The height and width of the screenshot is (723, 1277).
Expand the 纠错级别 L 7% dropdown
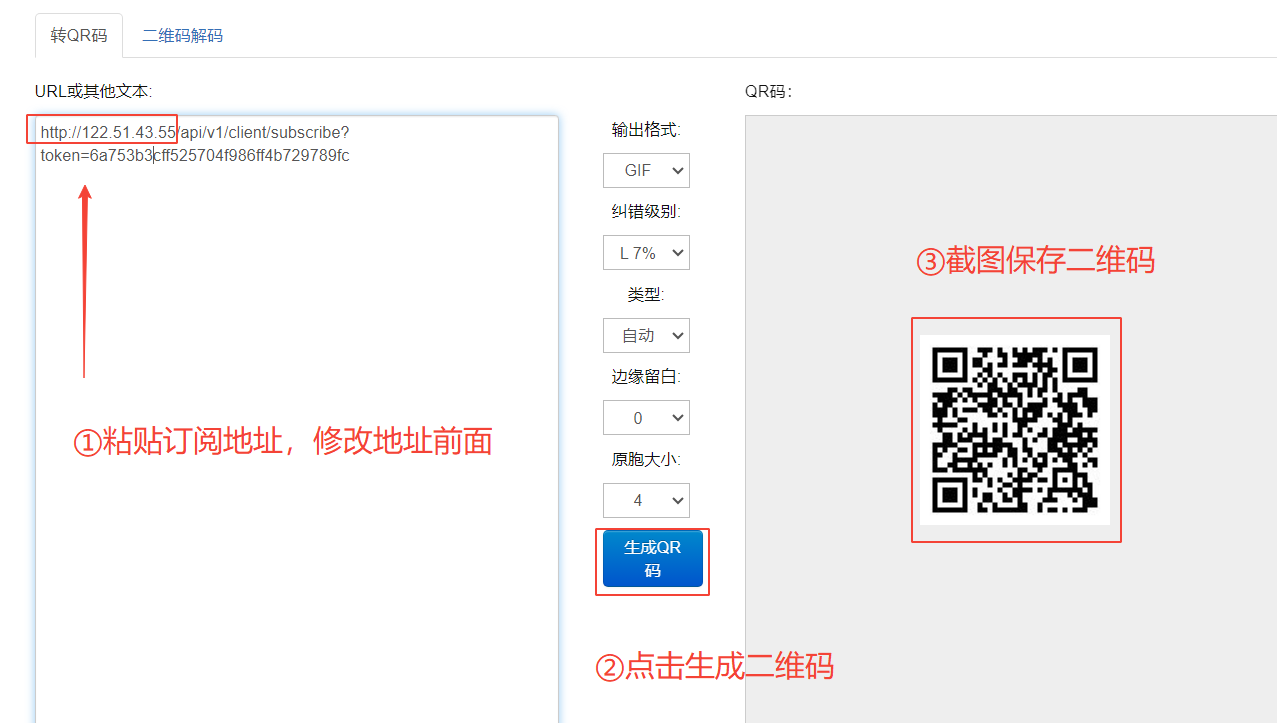click(646, 253)
